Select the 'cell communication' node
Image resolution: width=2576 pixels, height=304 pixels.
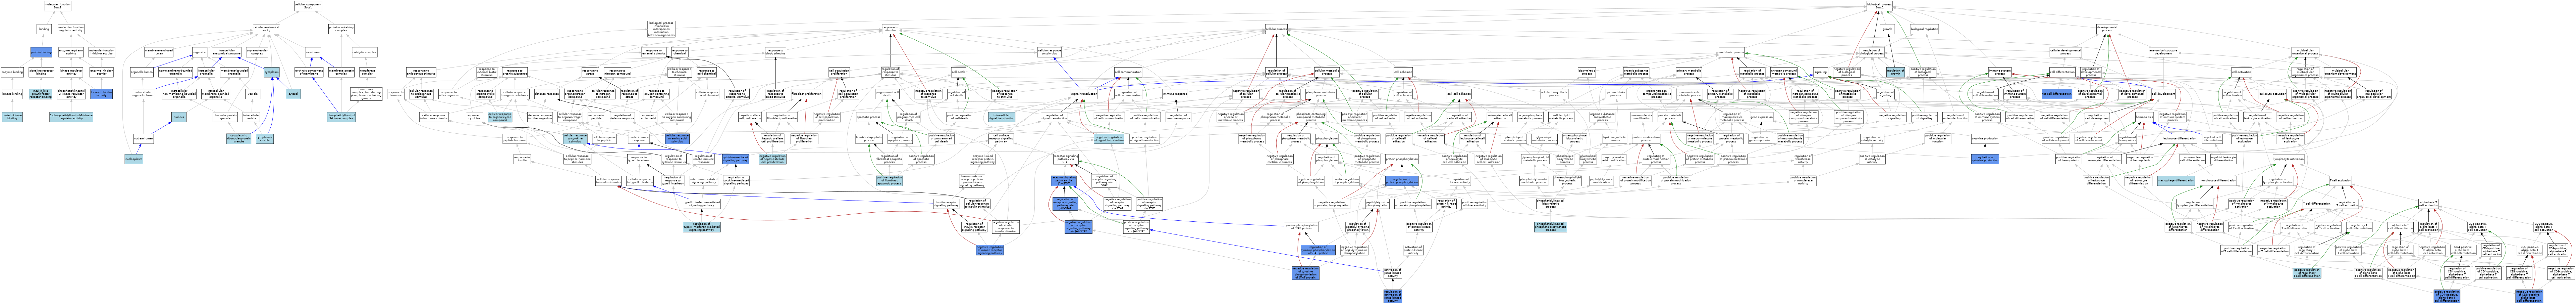click(1128, 72)
